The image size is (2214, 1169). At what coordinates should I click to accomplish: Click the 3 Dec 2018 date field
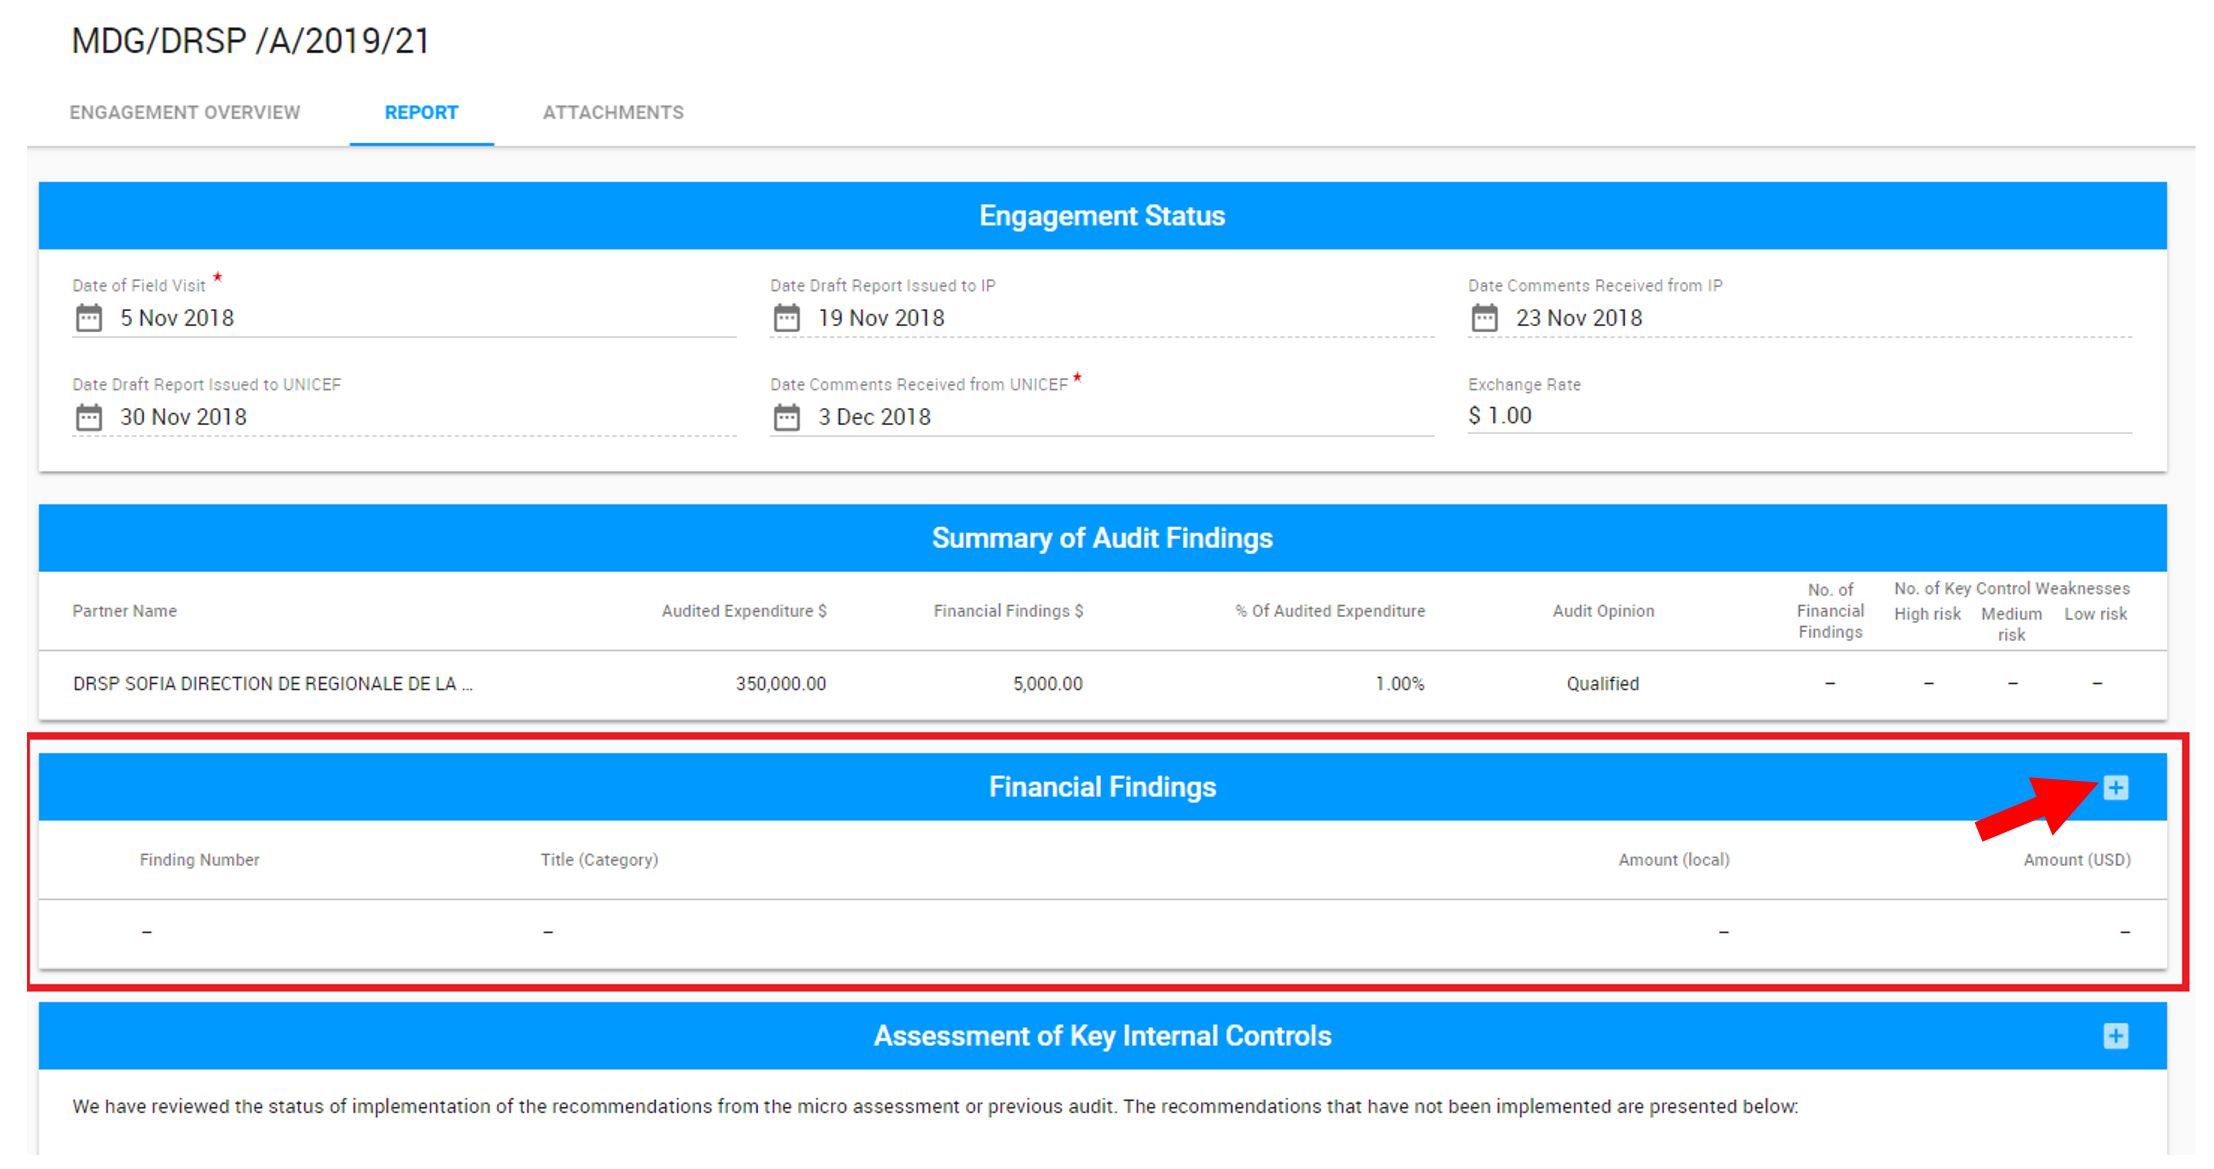click(x=875, y=417)
